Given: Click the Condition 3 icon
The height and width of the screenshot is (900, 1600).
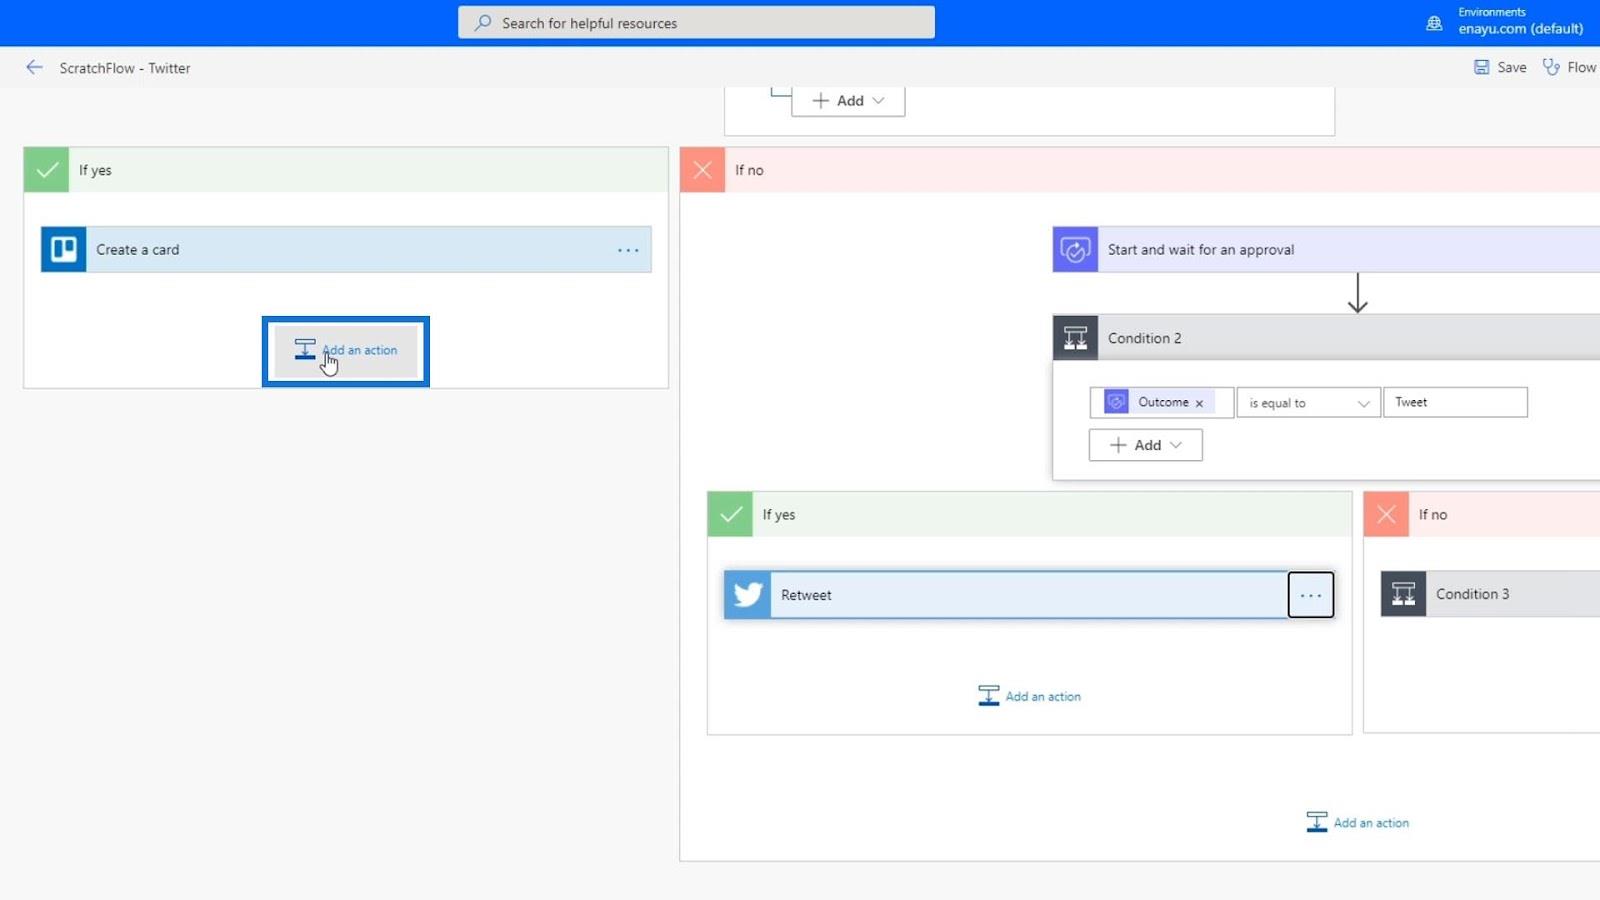Looking at the screenshot, I should 1403,594.
